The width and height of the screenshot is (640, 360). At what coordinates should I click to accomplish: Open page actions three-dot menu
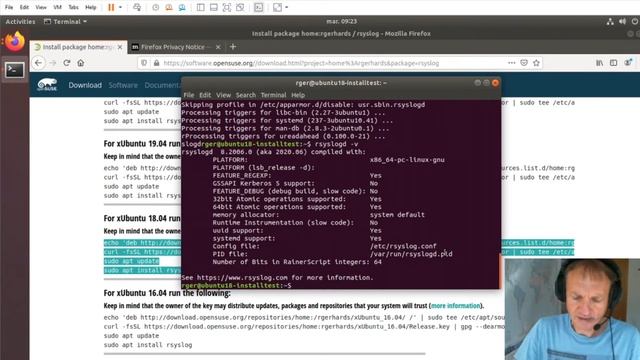511,63
